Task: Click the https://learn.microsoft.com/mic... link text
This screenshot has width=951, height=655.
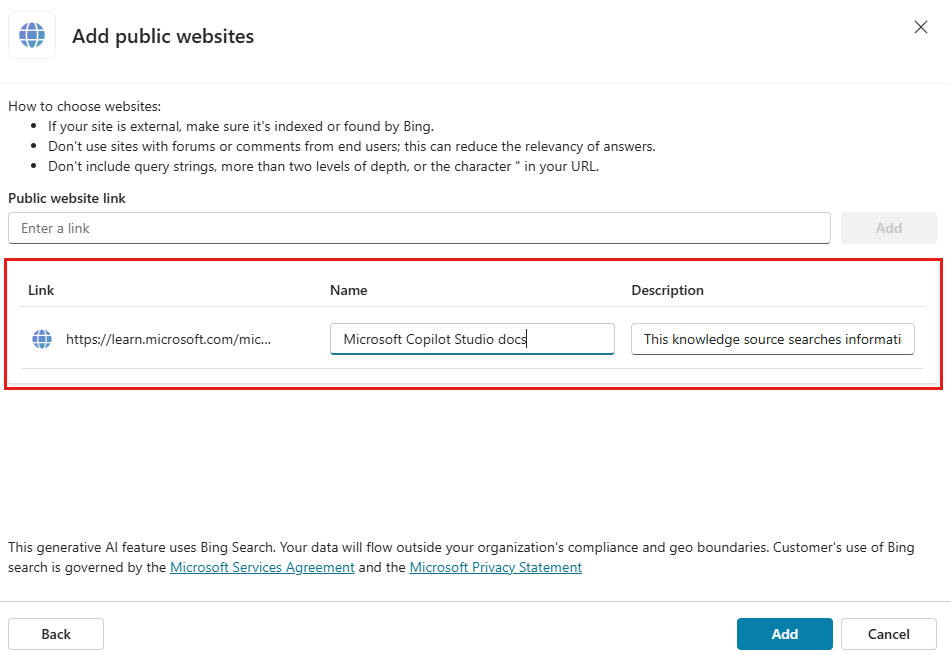Action: [169, 339]
